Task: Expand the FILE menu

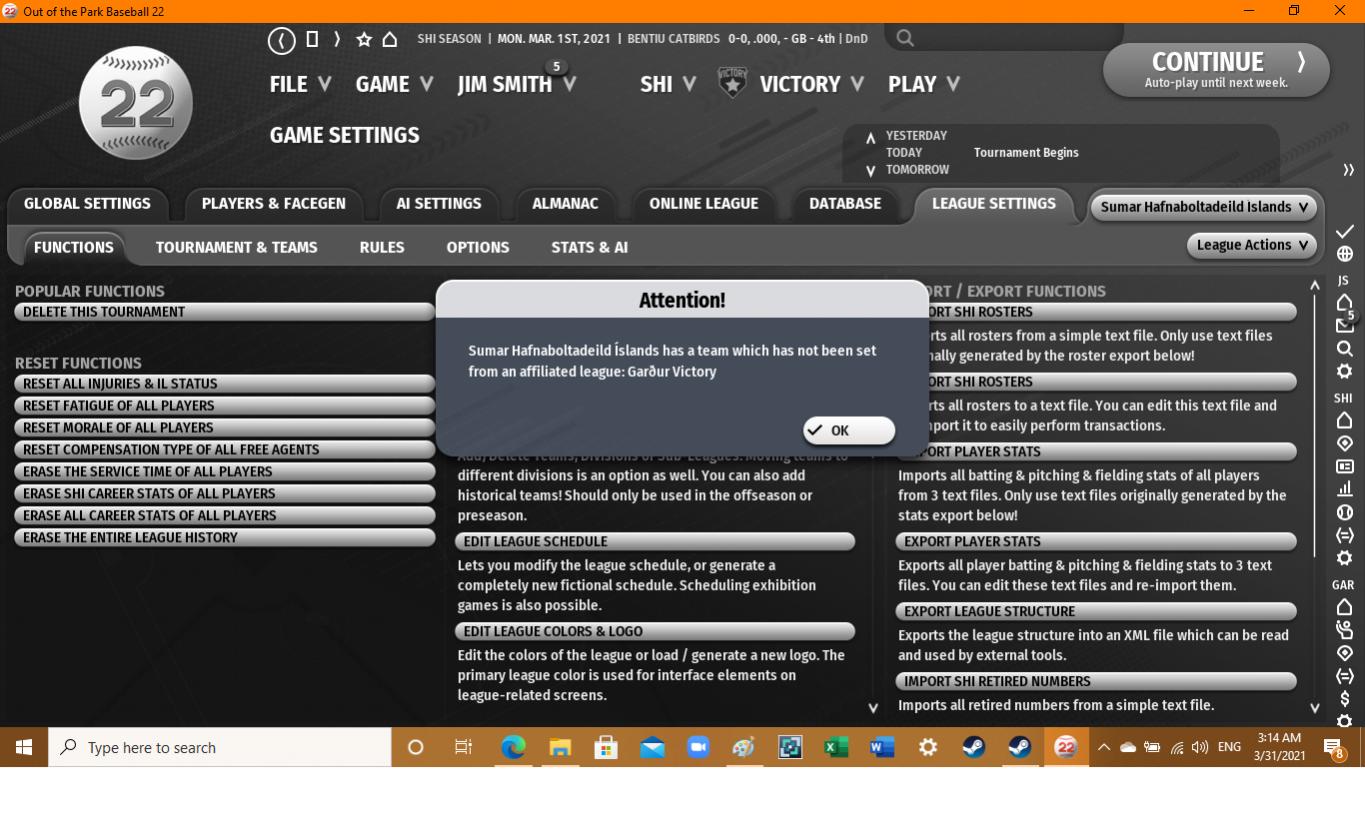Action: (x=300, y=84)
